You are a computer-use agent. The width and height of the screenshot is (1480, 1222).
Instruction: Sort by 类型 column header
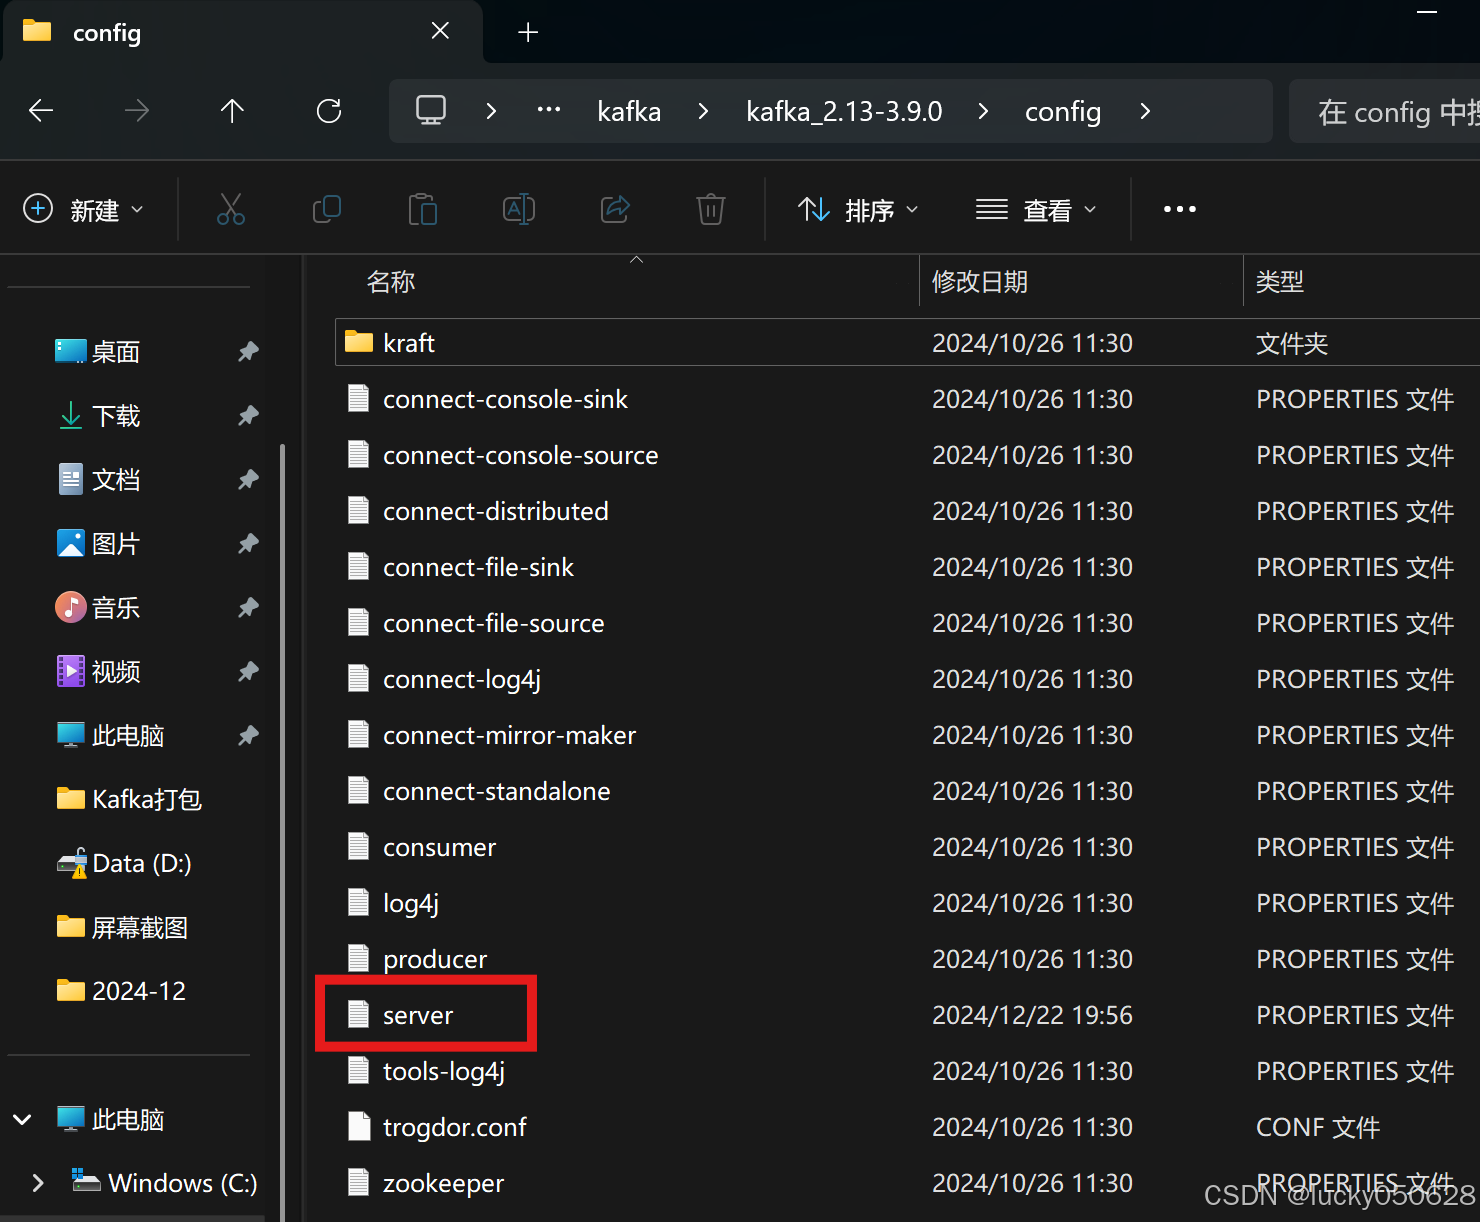[1280, 282]
